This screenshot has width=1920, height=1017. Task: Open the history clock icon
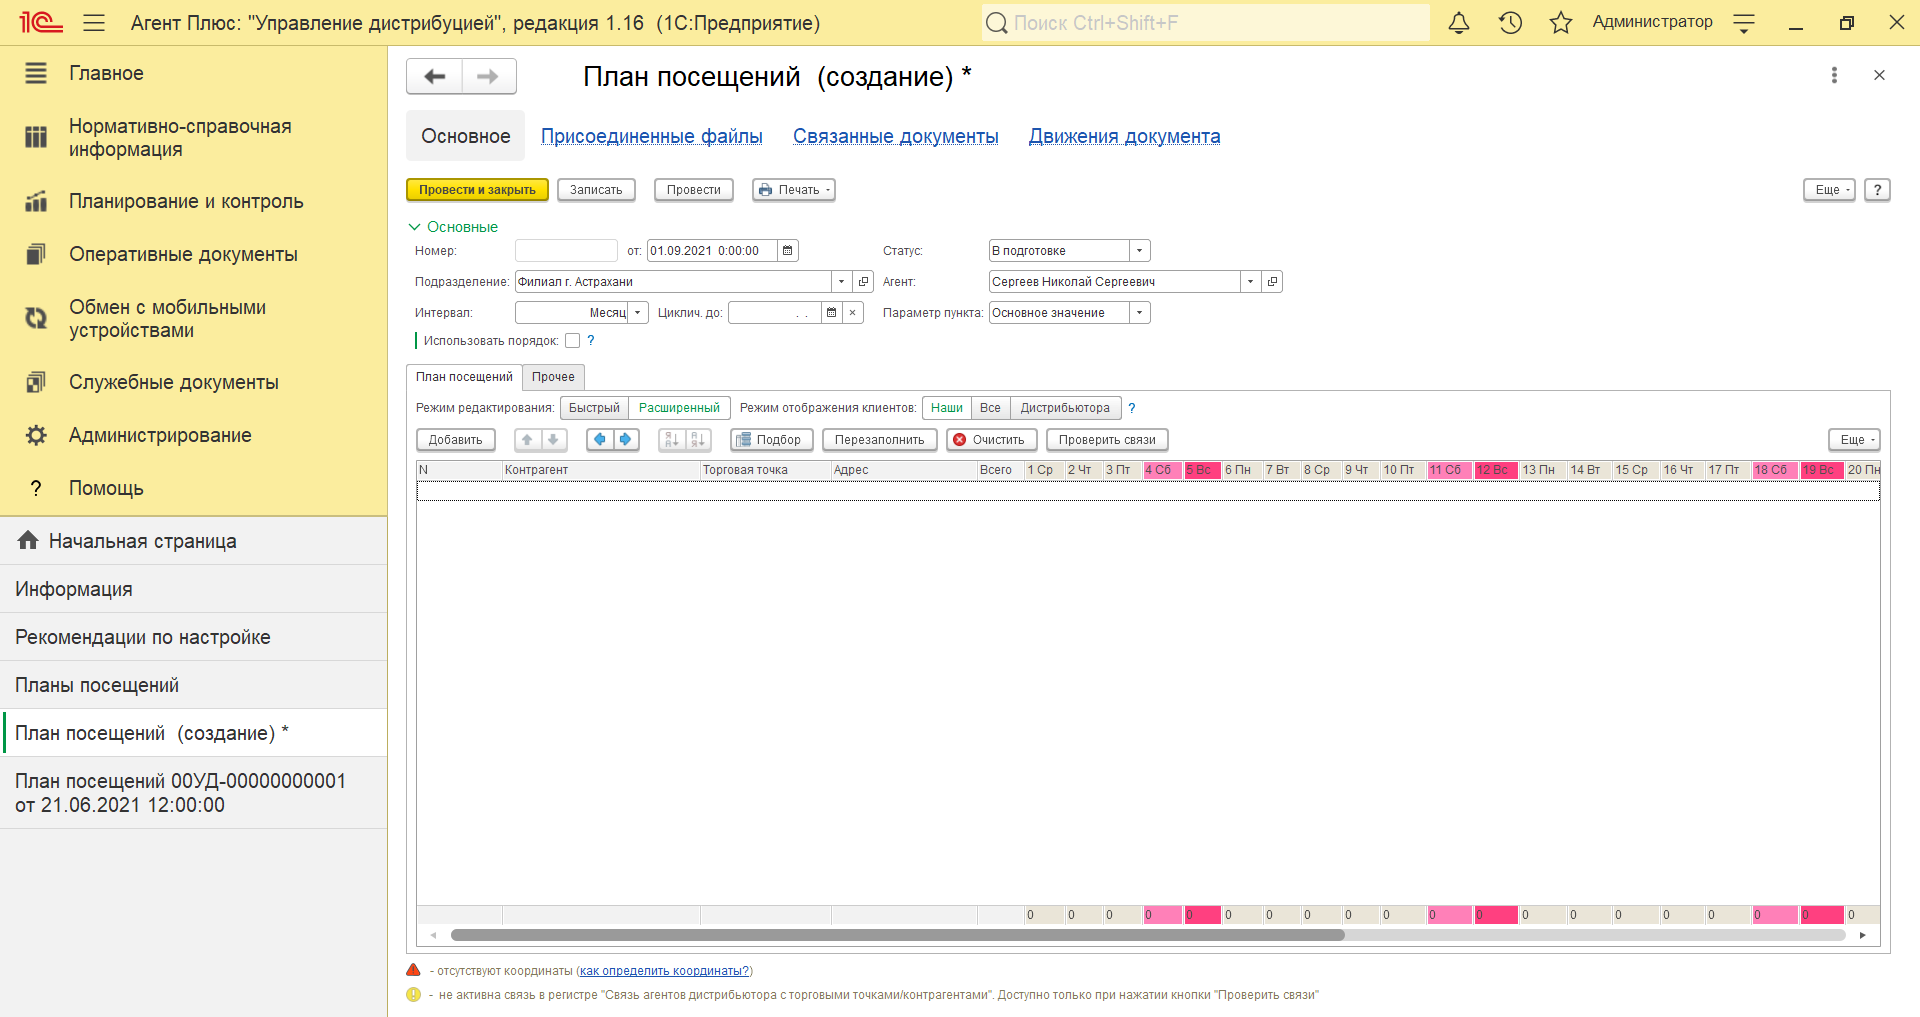[1510, 22]
